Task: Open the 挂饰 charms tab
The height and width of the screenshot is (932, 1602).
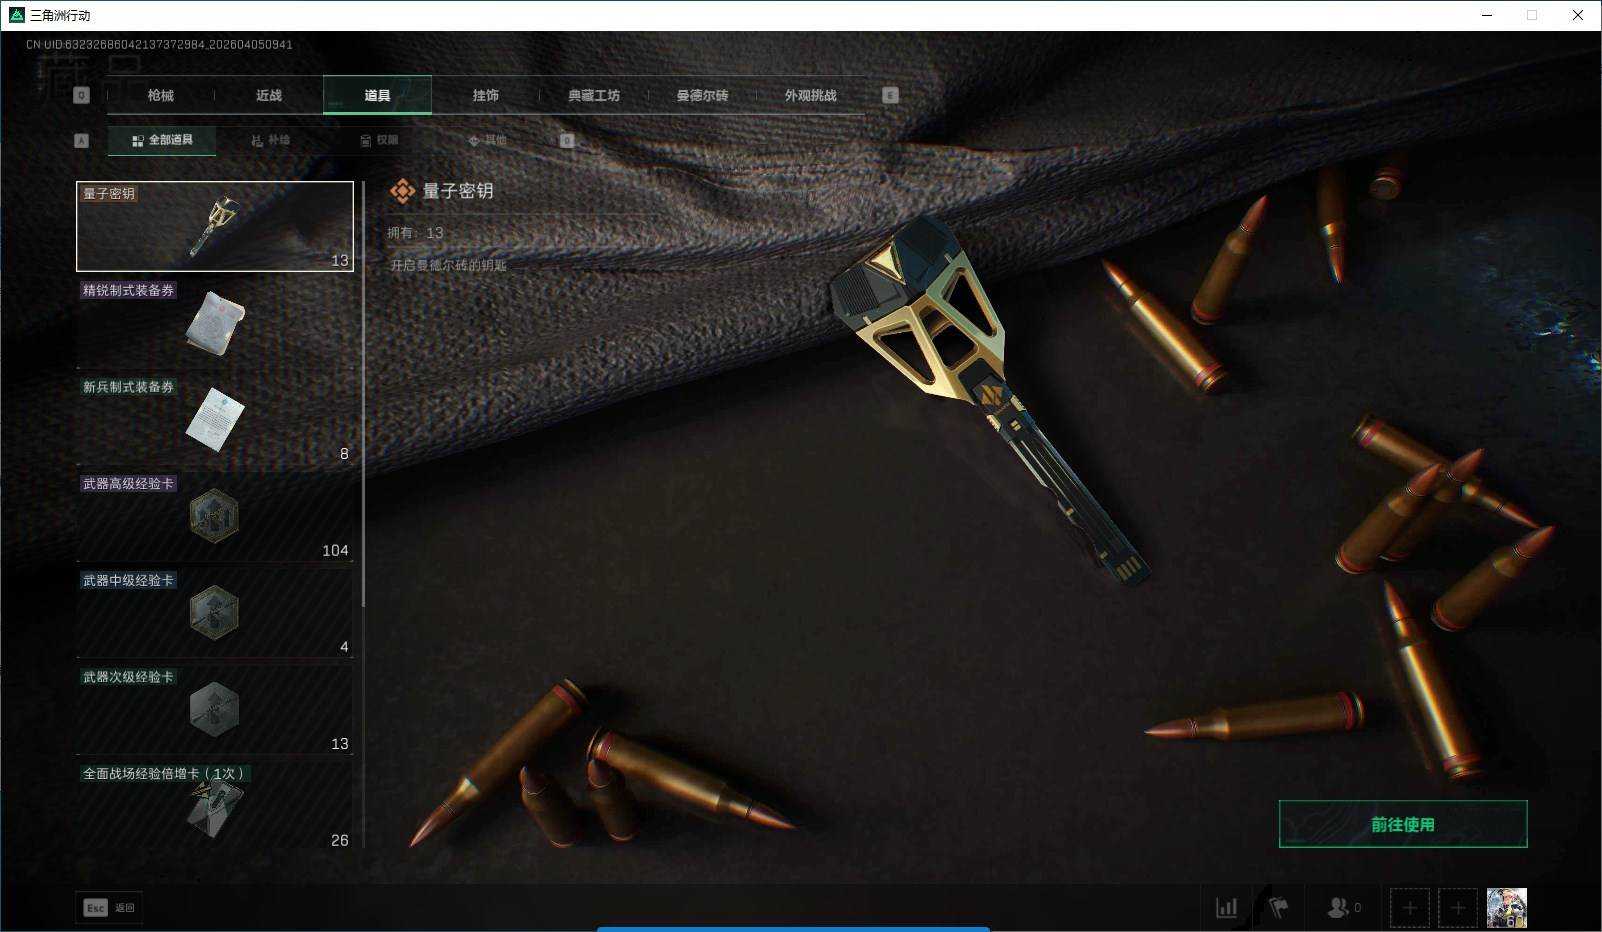Action: 486,95
